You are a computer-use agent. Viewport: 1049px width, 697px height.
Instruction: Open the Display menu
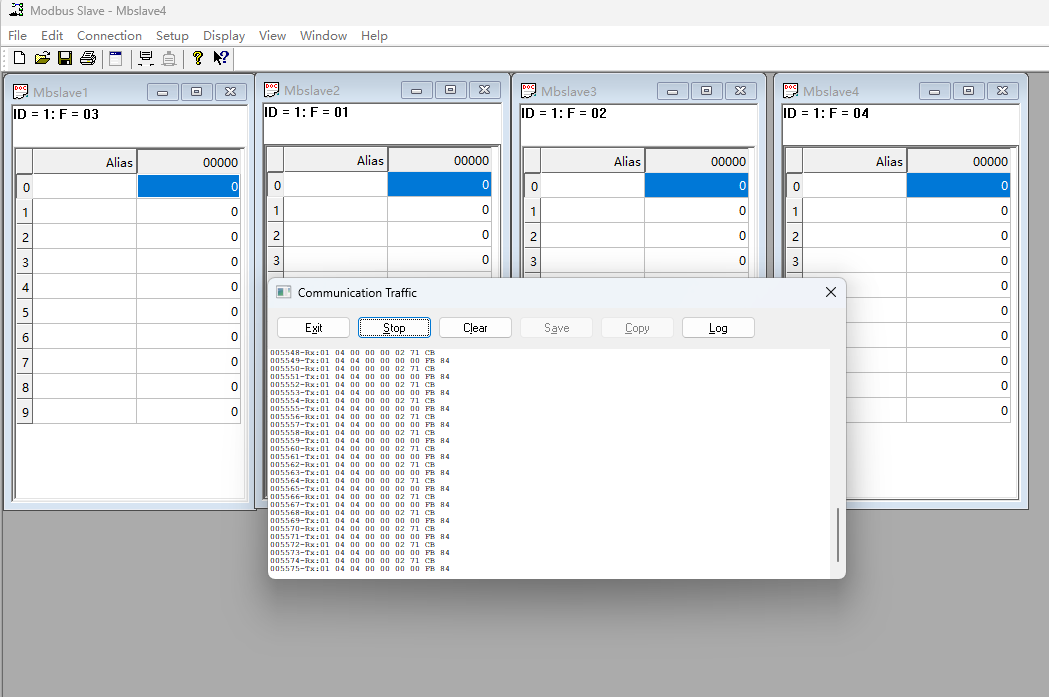(224, 35)
